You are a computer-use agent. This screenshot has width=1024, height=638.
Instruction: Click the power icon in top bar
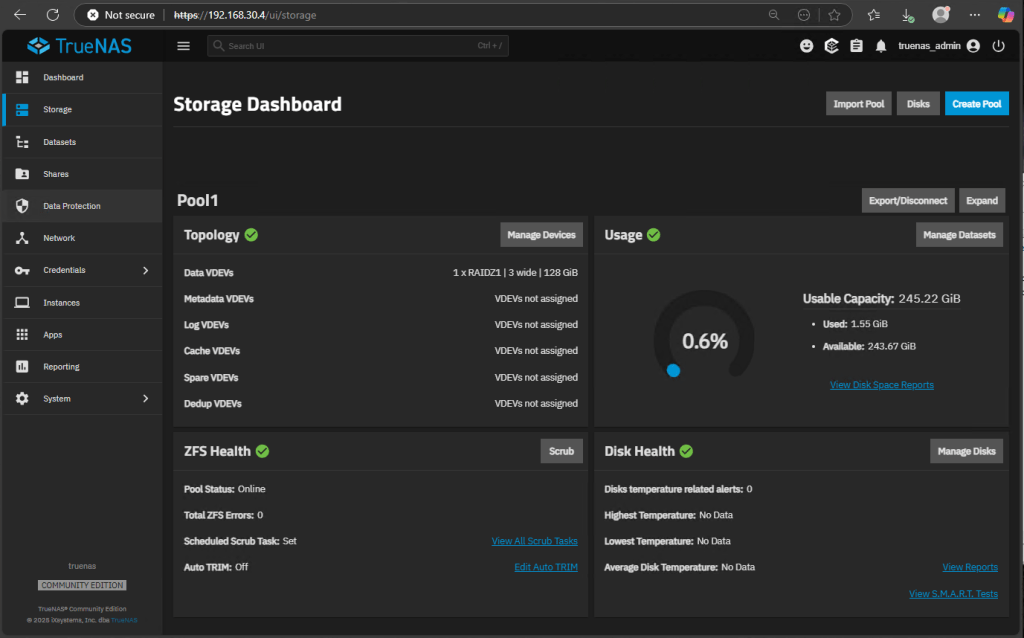998,46
